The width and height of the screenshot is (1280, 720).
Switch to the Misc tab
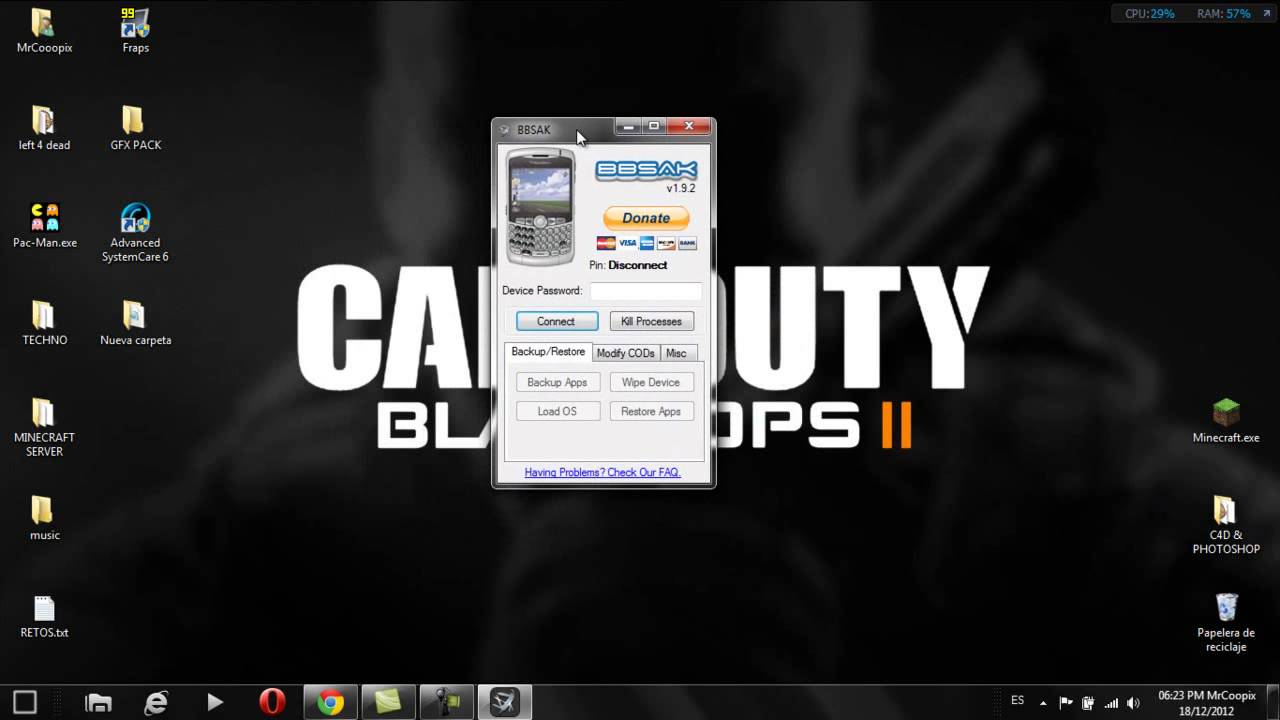677,353
